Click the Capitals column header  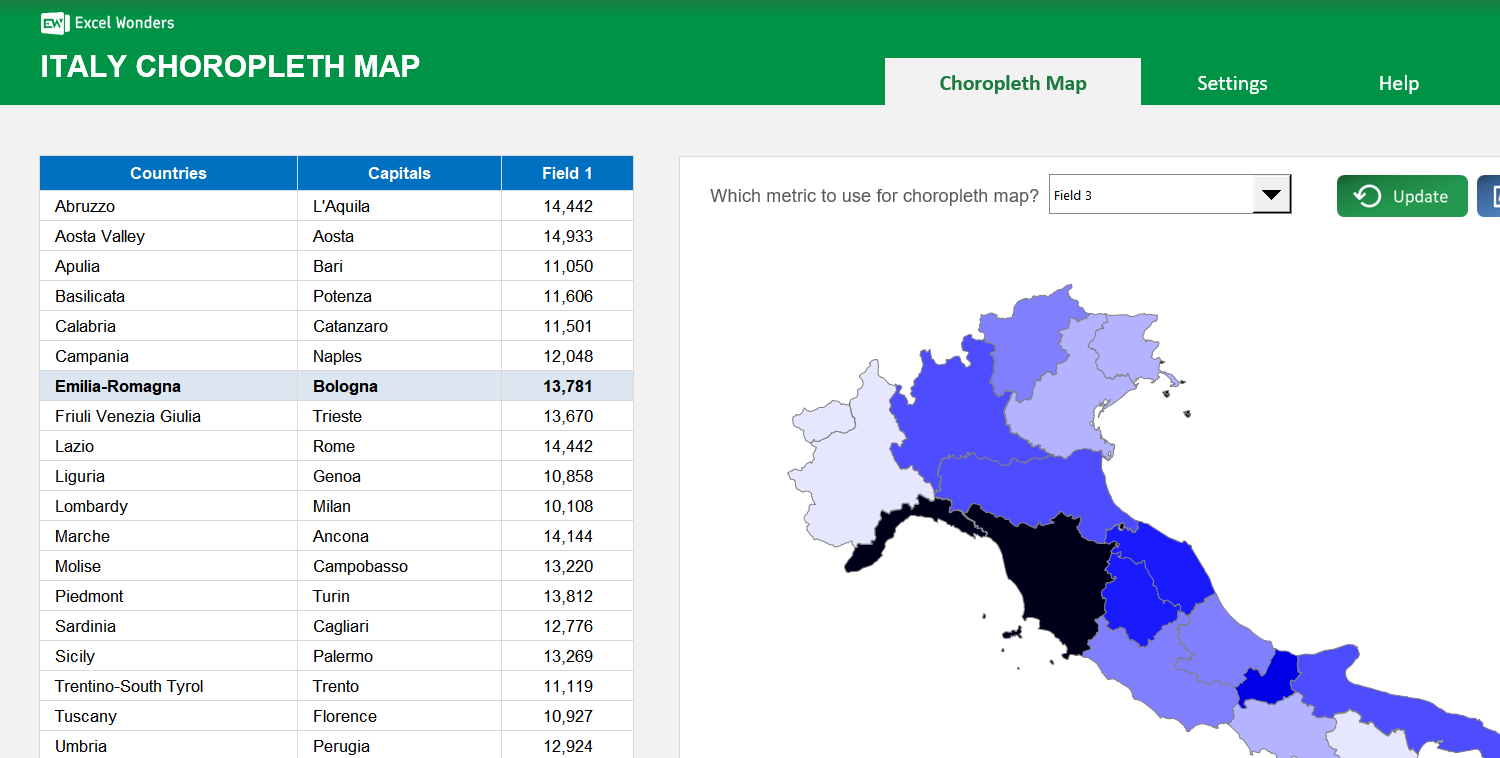pyautogui.click(x=398, y=172)
